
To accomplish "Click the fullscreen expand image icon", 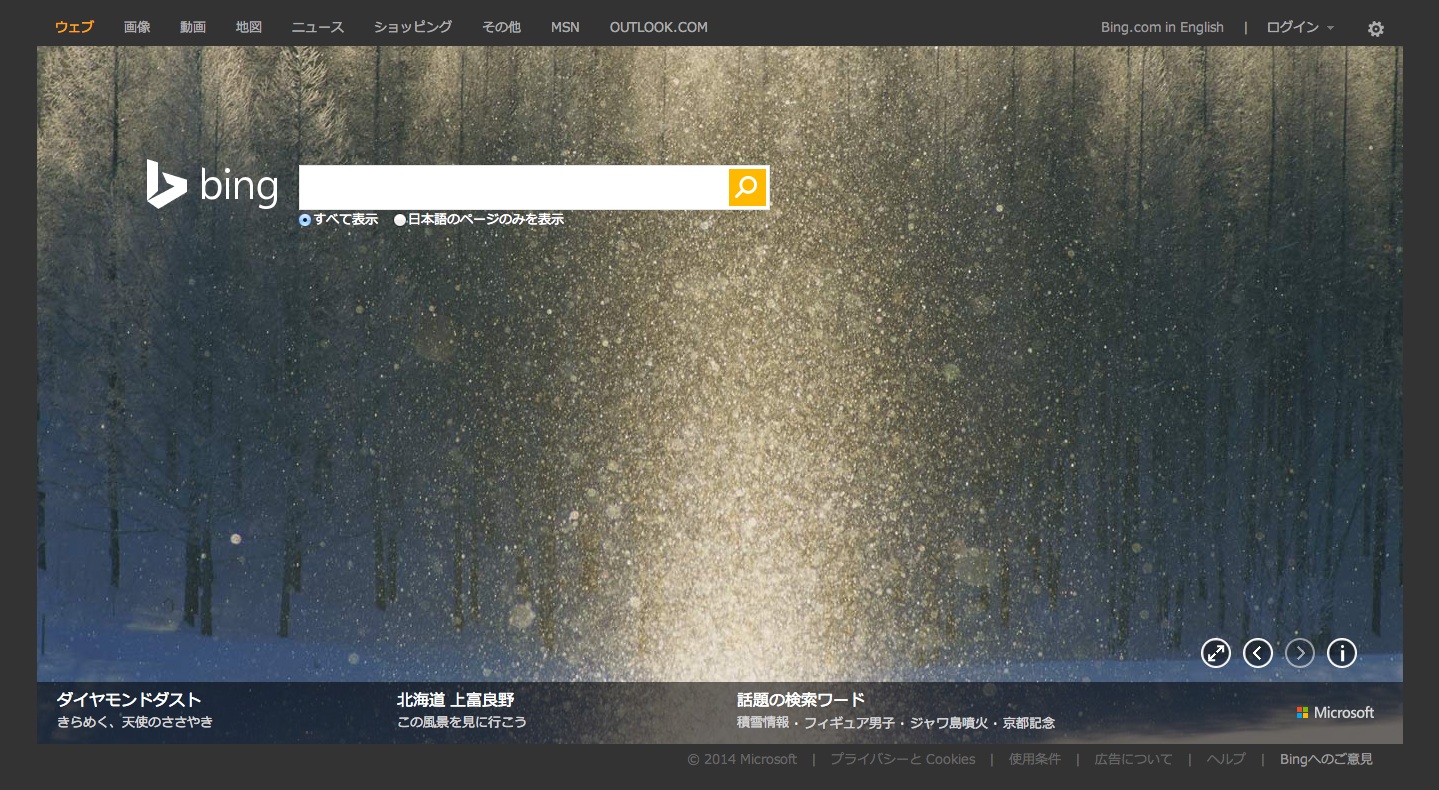I will pyautogui.click(x=1215, y=654).
